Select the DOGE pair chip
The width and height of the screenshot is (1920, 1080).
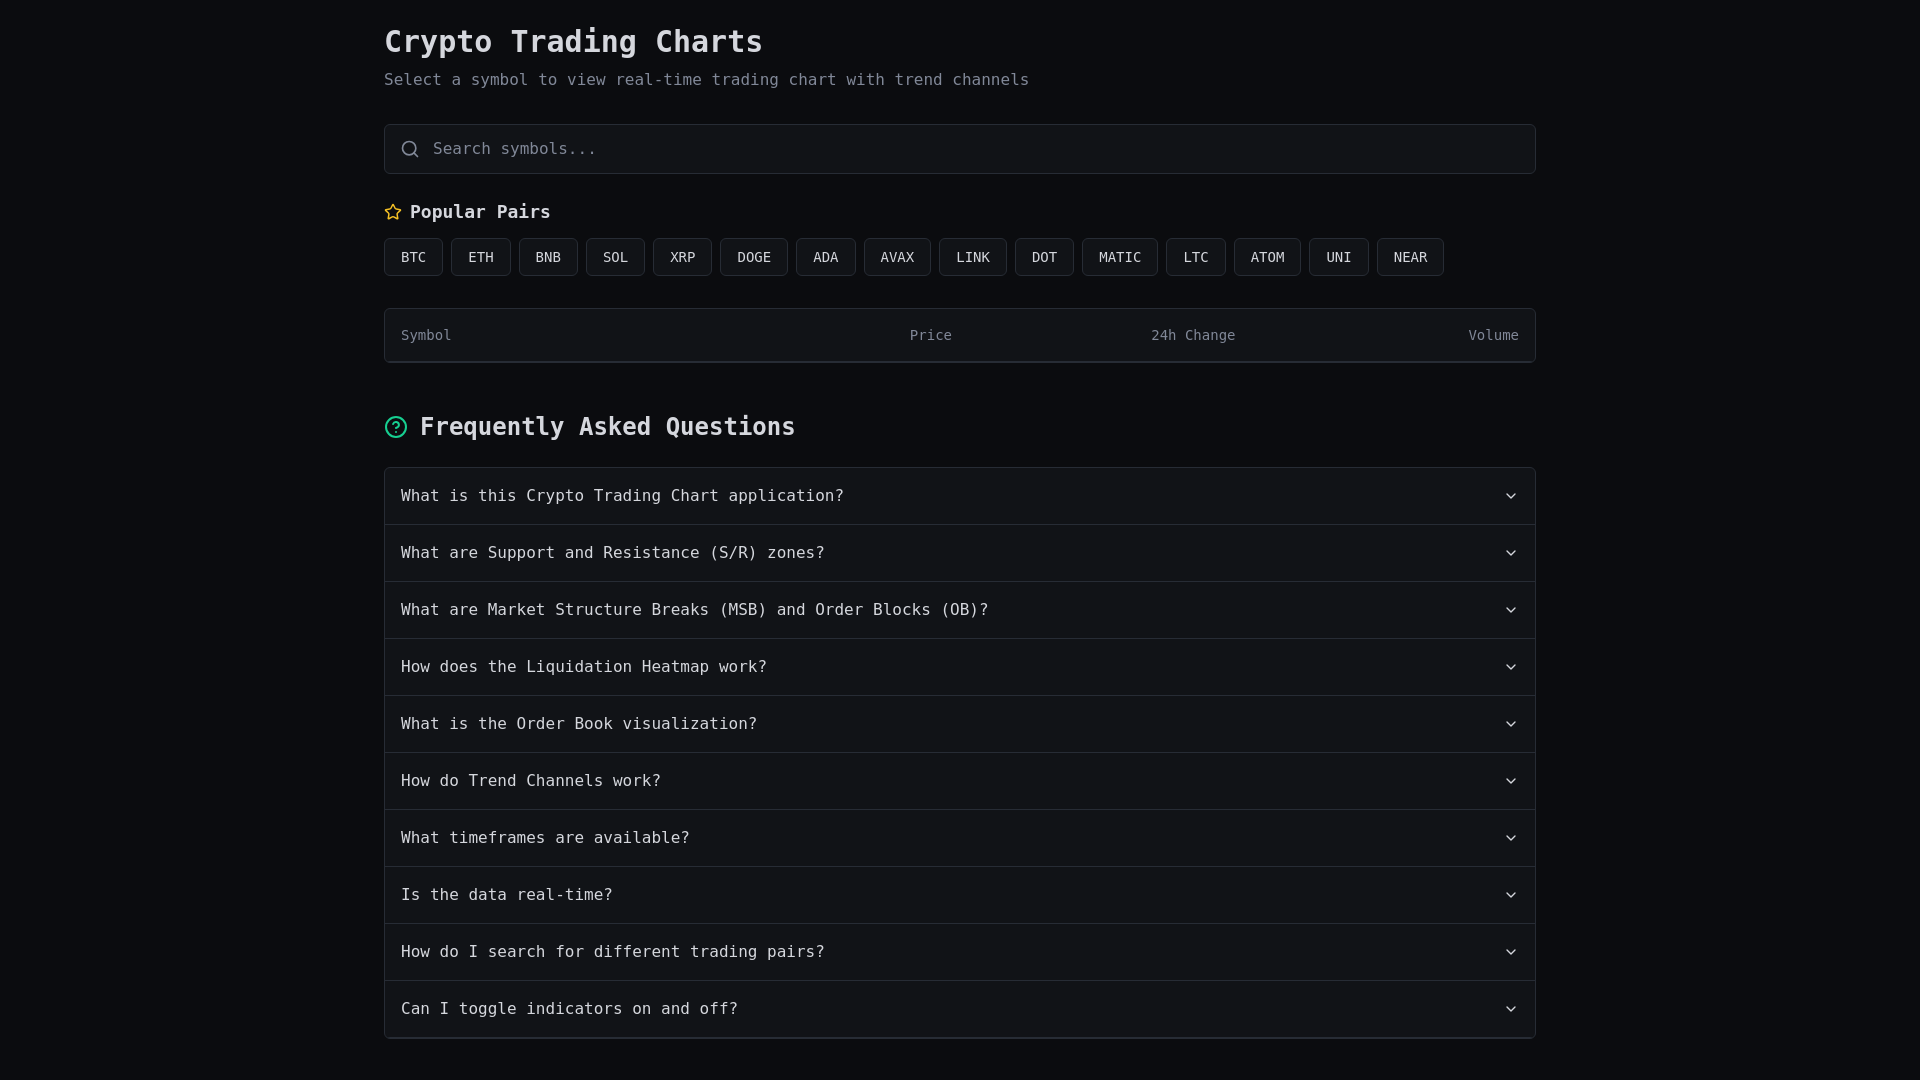click(754, 257)
